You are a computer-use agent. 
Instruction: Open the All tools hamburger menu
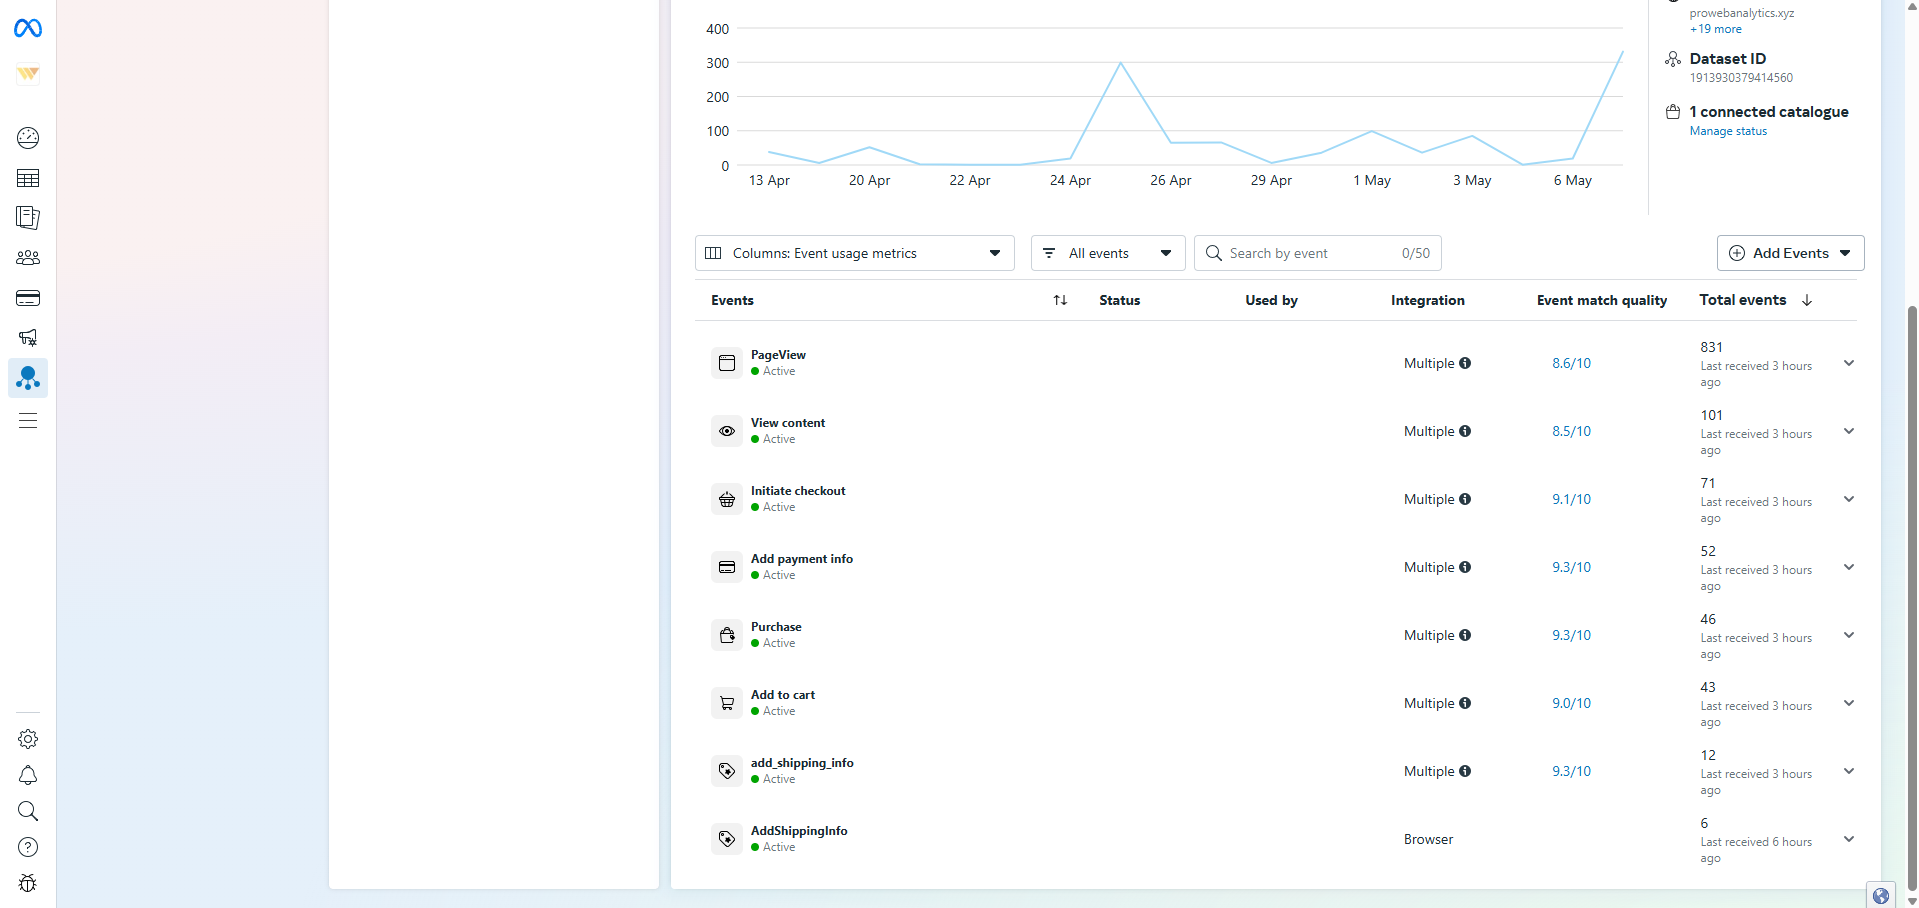(x=28, y=421)
